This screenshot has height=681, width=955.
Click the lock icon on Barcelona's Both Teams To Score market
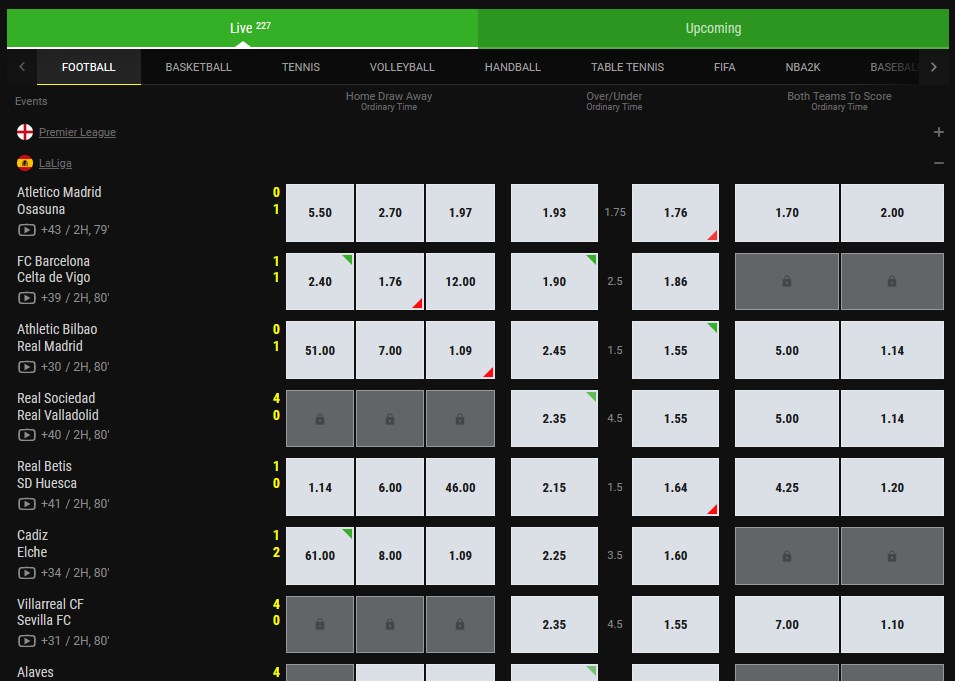[788, 281]
